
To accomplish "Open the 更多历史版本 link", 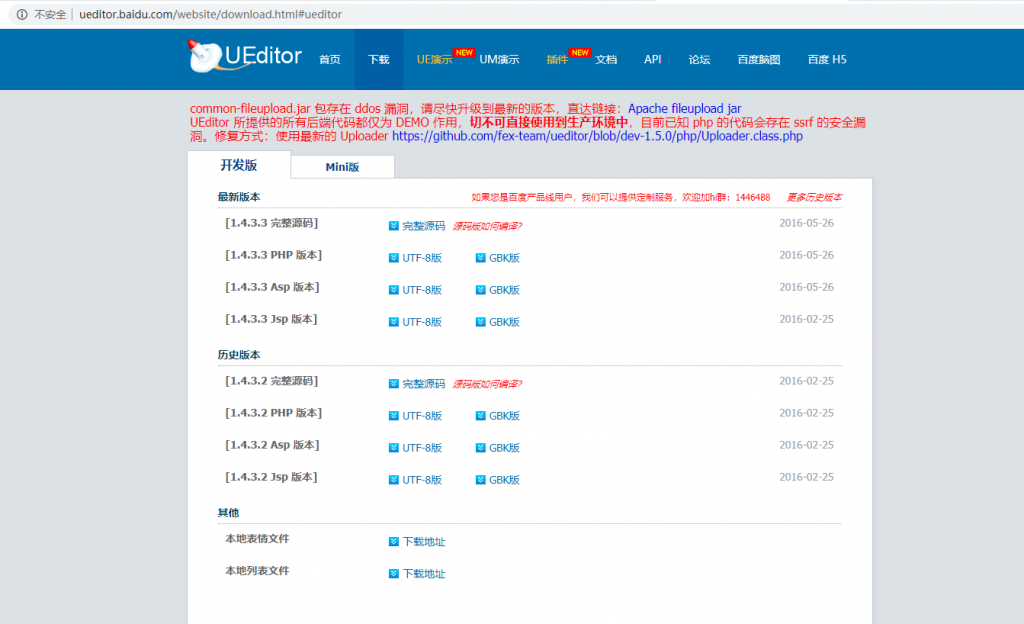I will pyautogui.click(x=814, y=197).
